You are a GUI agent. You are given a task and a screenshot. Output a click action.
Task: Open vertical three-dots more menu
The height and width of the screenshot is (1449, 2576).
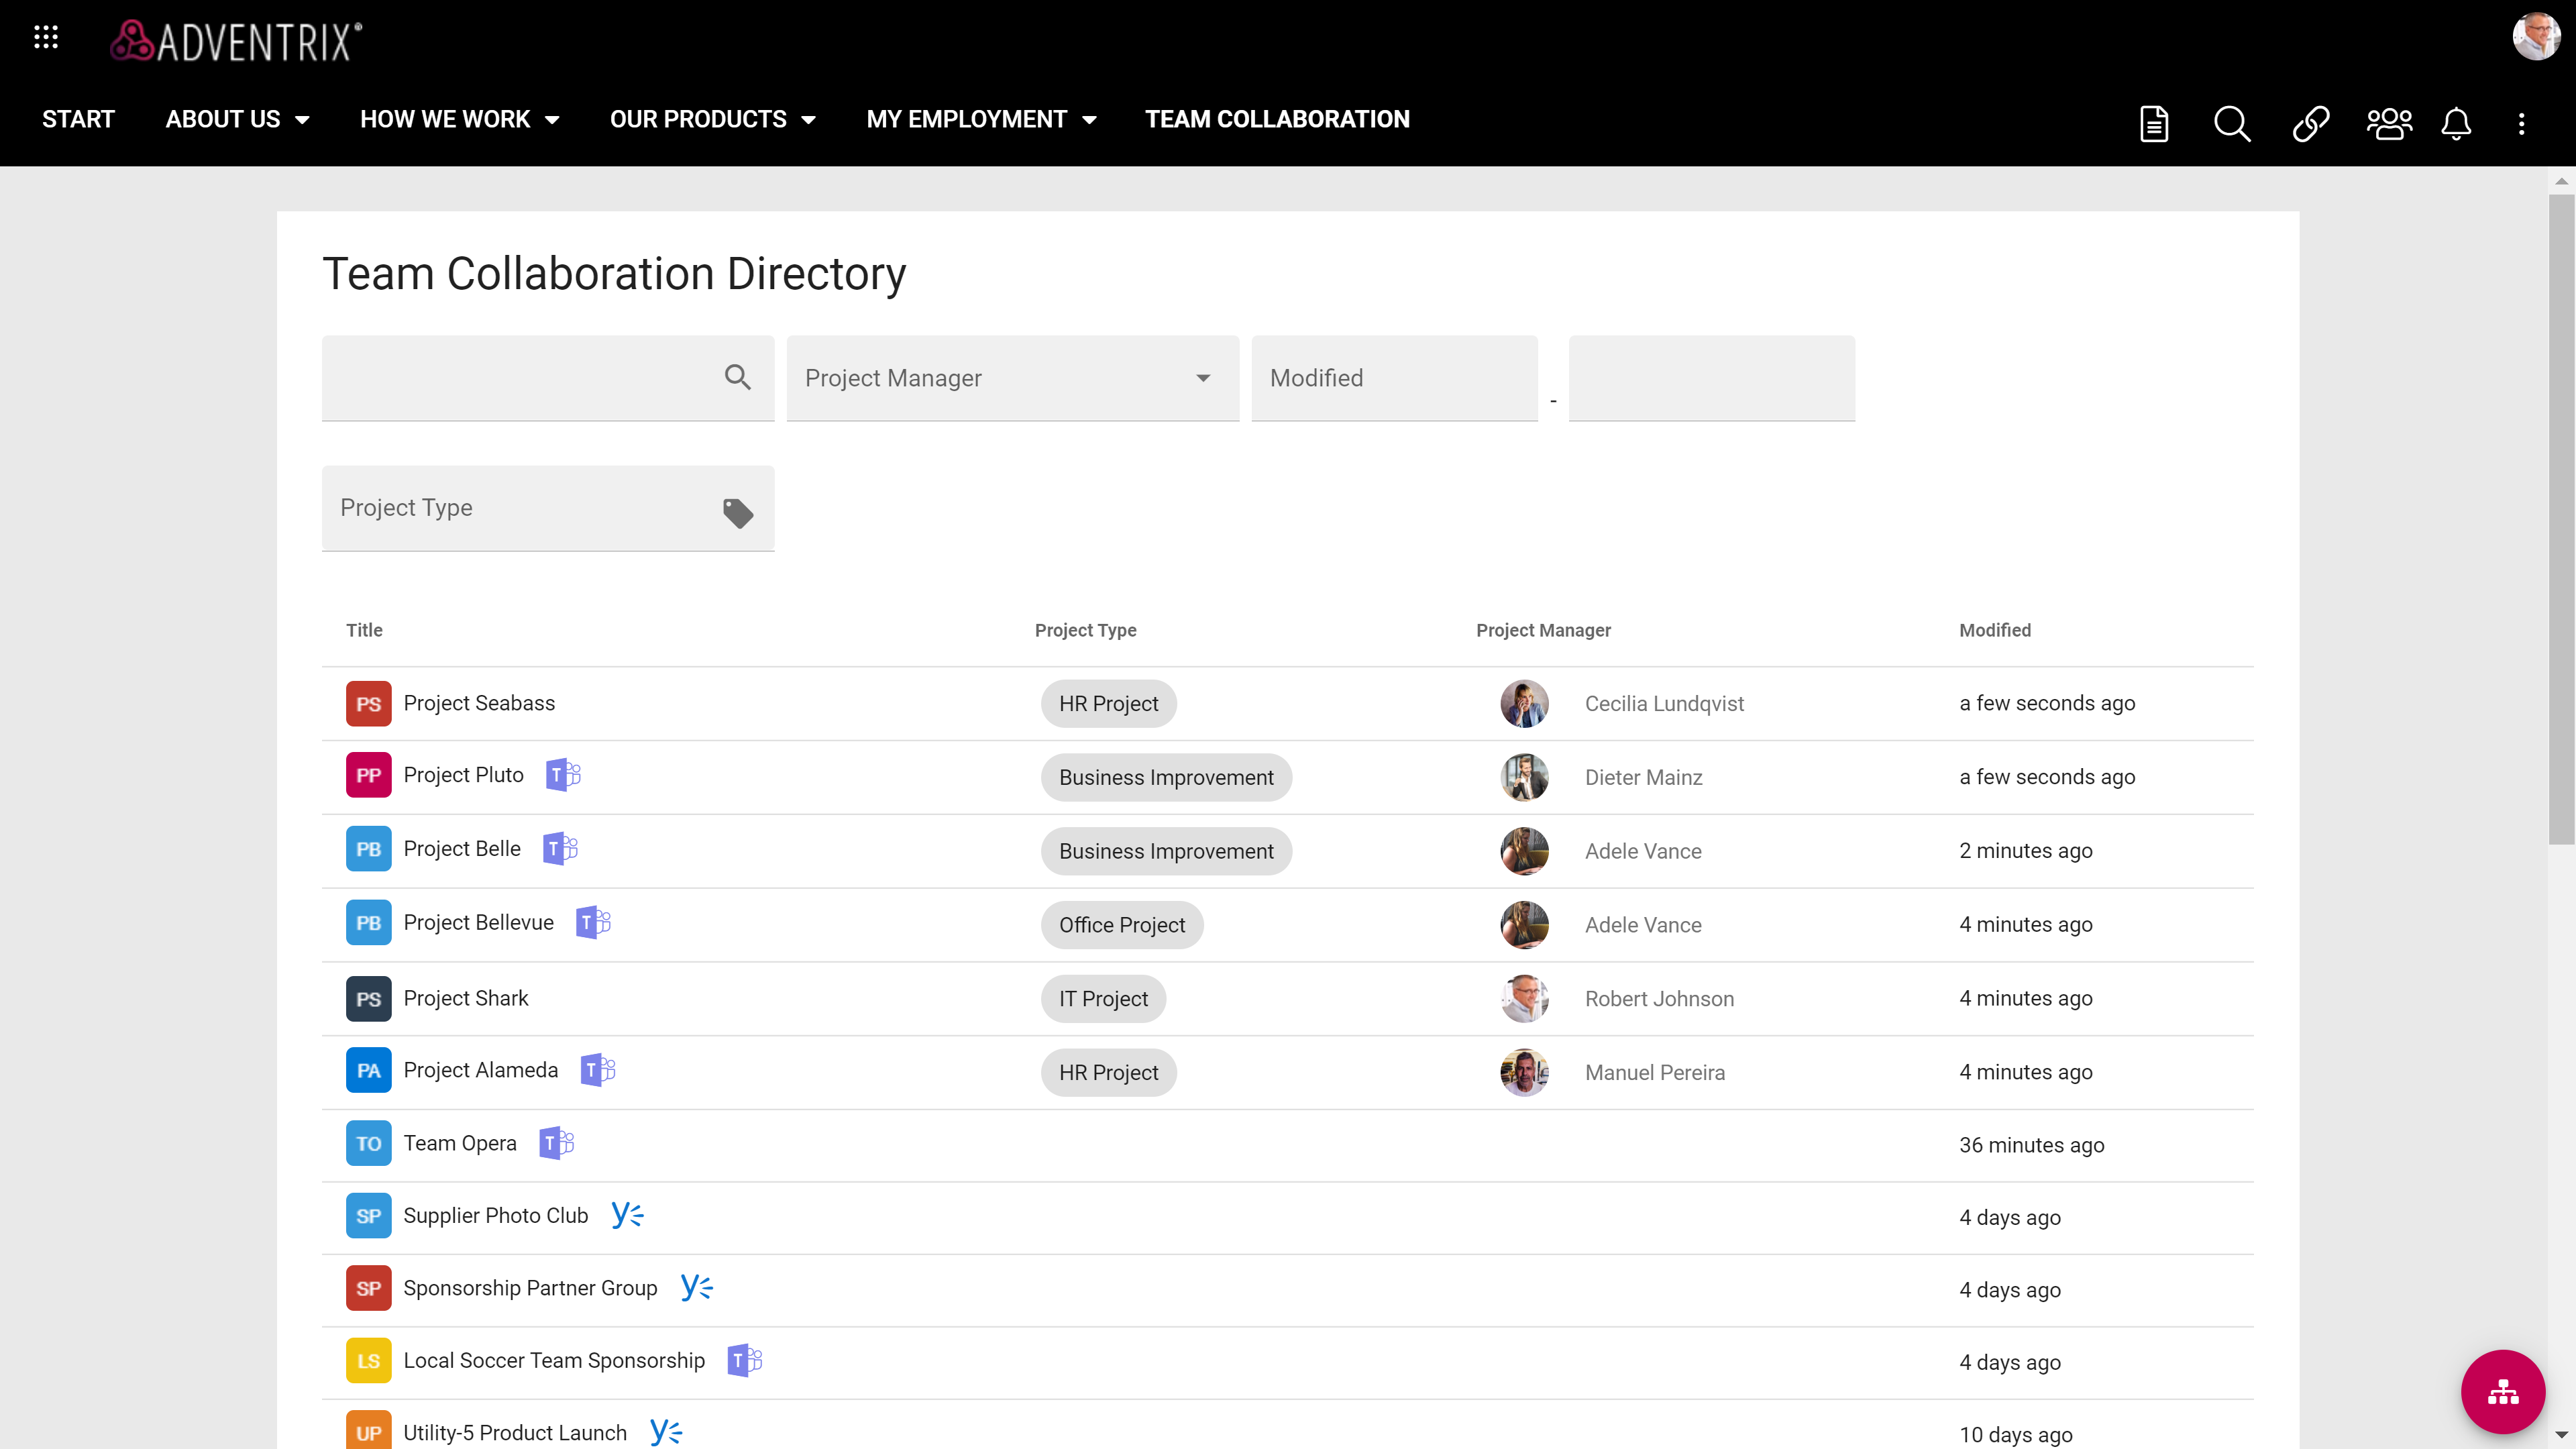point(2521,124)
